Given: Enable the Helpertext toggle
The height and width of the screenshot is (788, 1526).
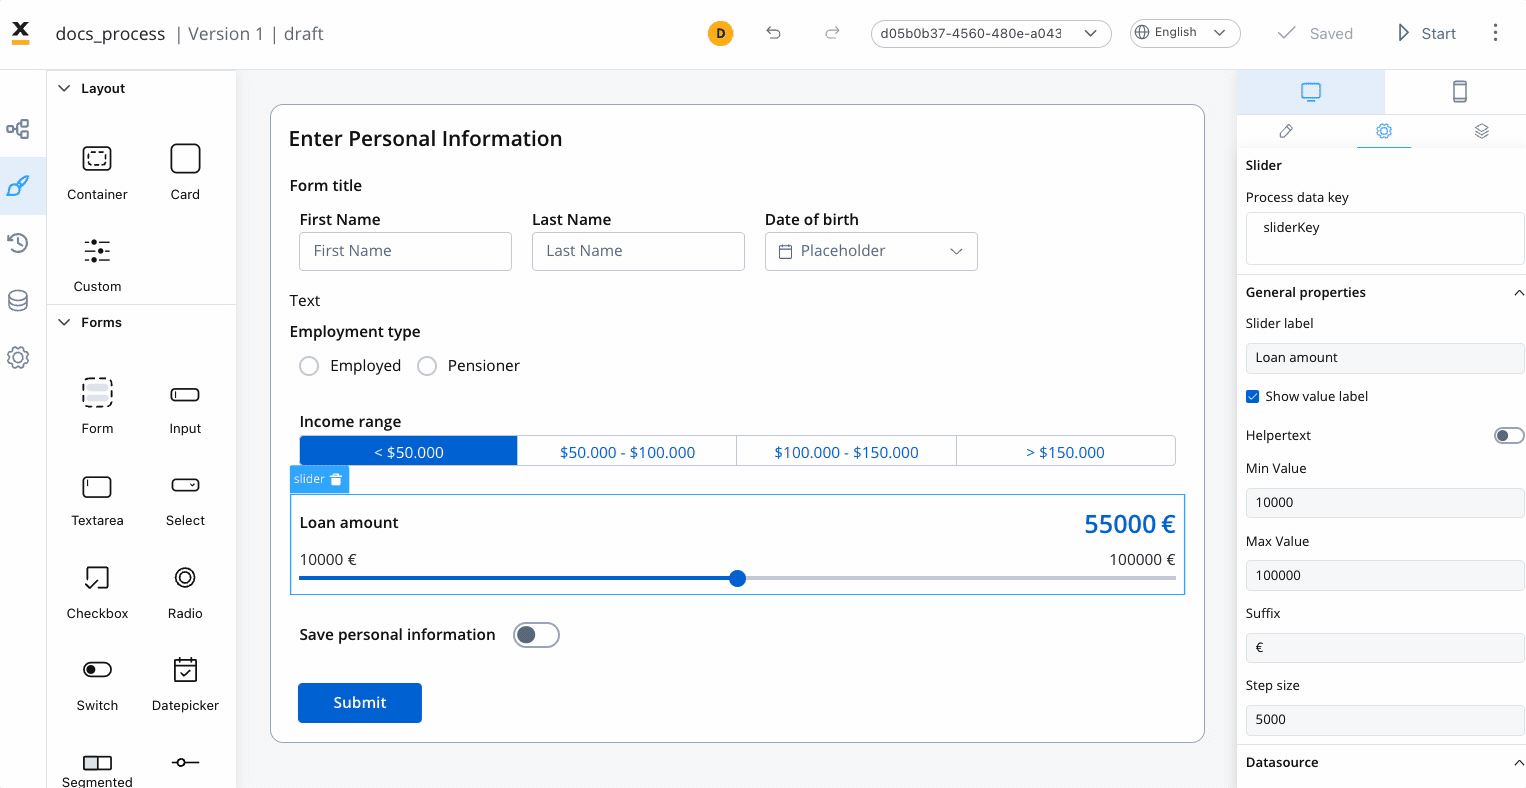Looking at the screenshot, I should [x=1509, y=435].
